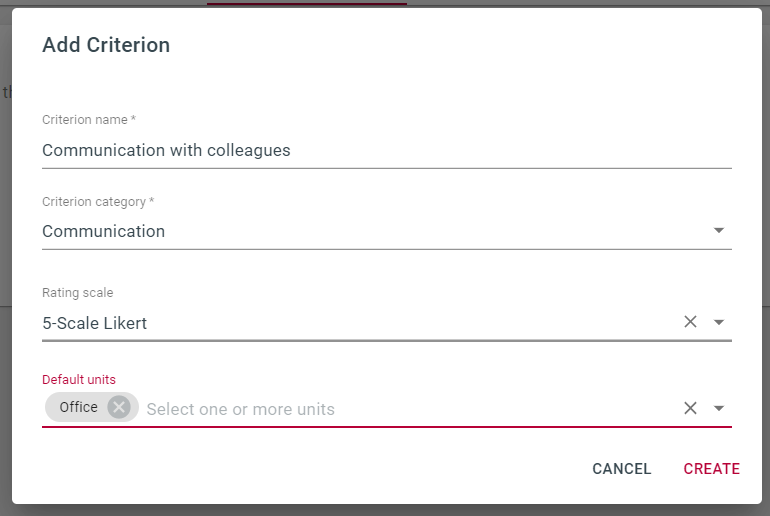Focus the Criterion name text field

pos(387,150)
